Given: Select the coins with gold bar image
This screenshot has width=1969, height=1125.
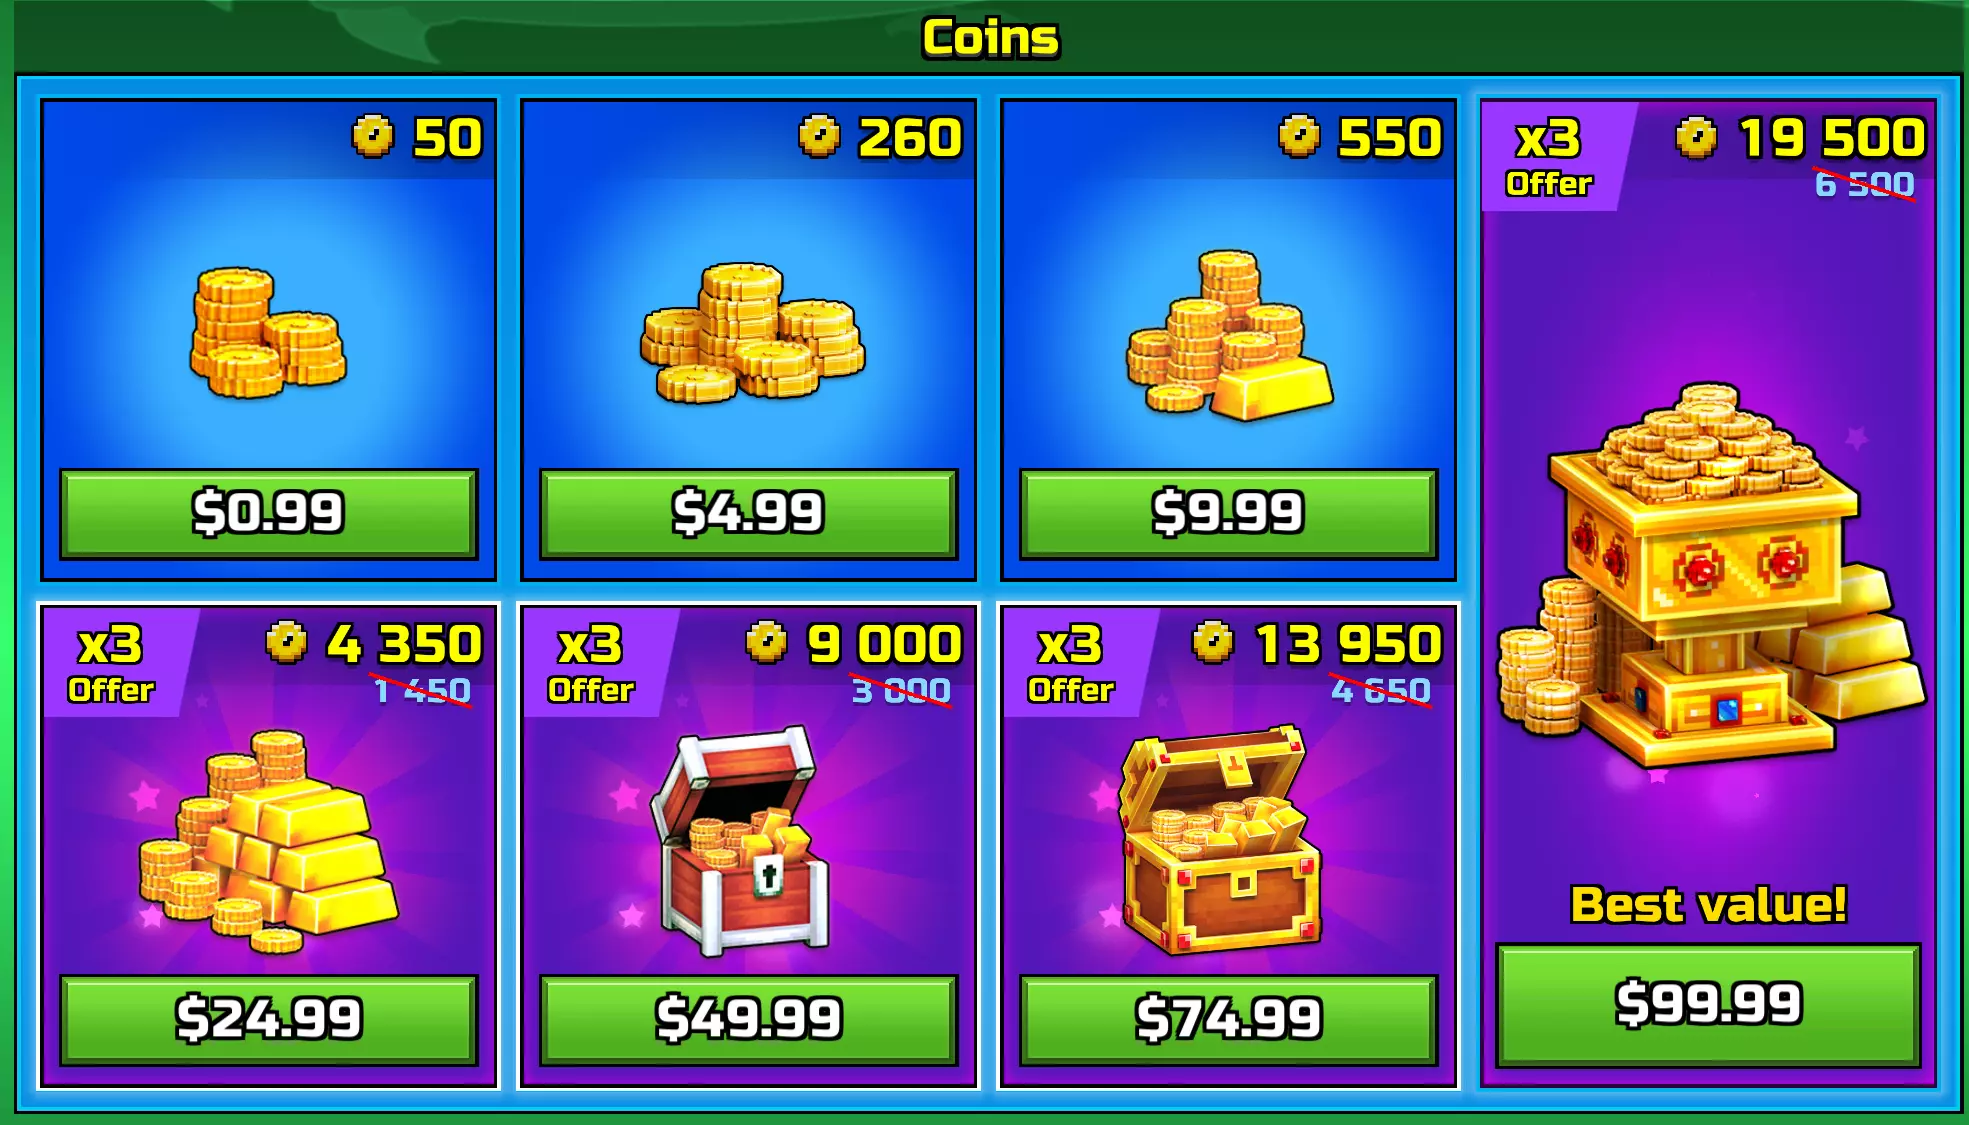Looking at the screenshot, I should tap(1230, 334).
